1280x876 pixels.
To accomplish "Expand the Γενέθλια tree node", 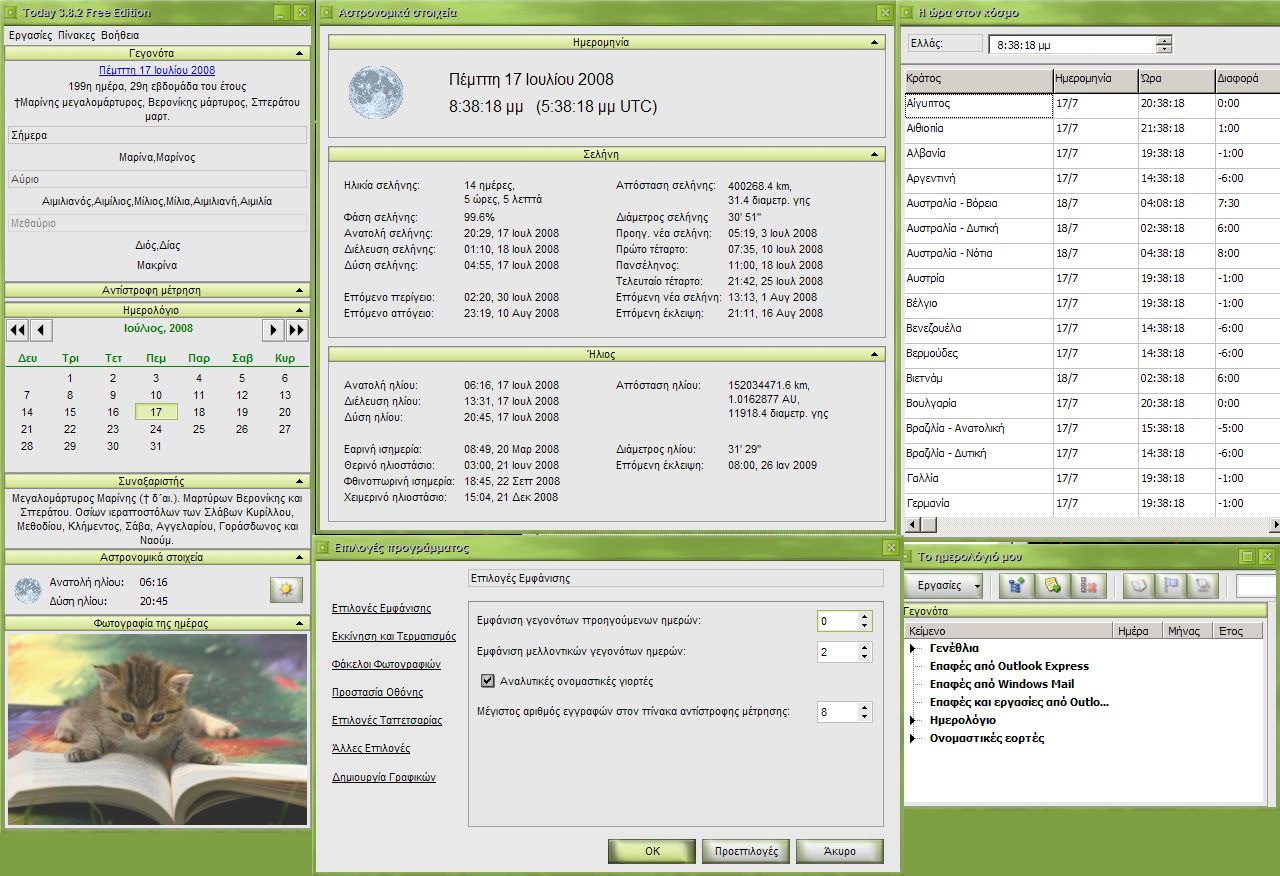I will coord(912,648).
